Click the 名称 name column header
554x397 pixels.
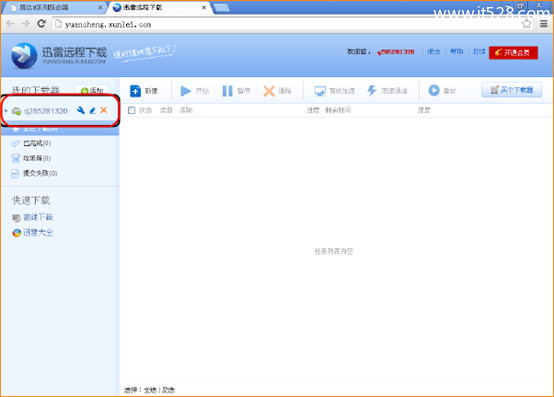tap(186, 110)
